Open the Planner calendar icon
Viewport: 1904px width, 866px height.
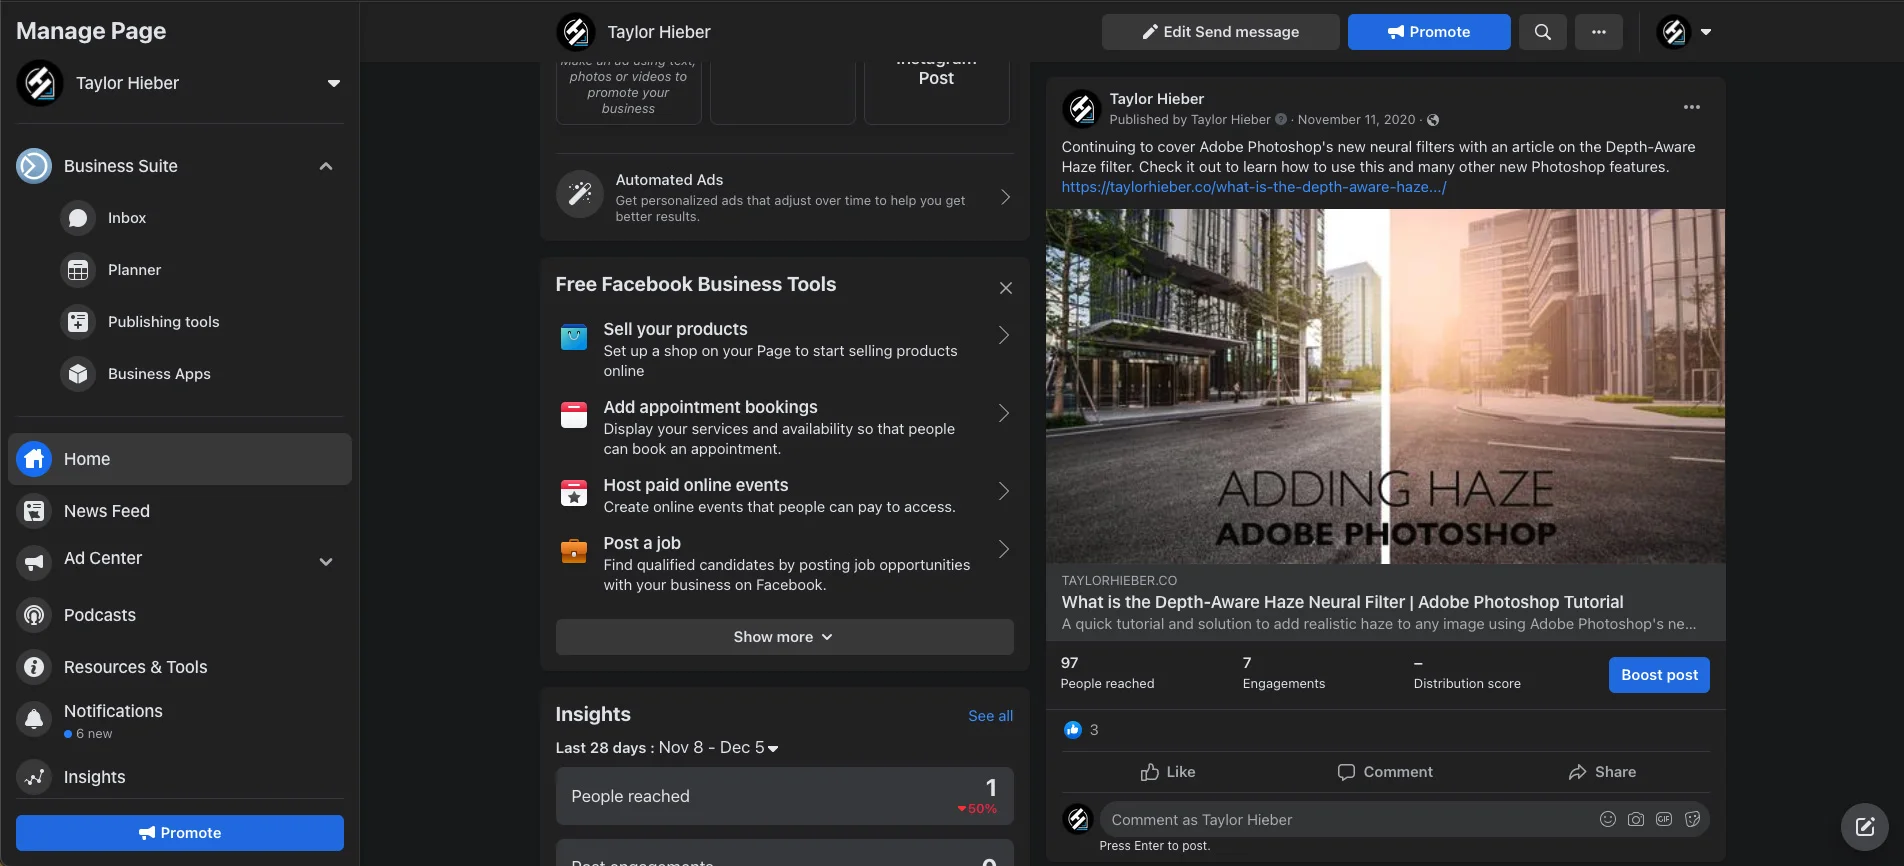coord(78,270)
